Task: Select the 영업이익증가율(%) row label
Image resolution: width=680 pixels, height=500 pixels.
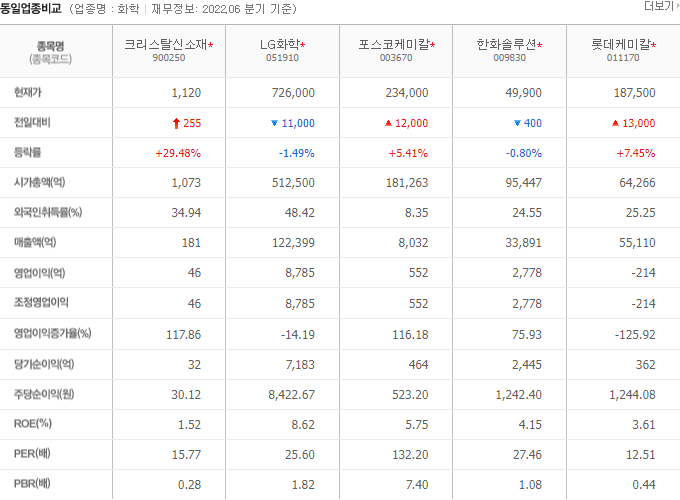Action: click(52, 333)
